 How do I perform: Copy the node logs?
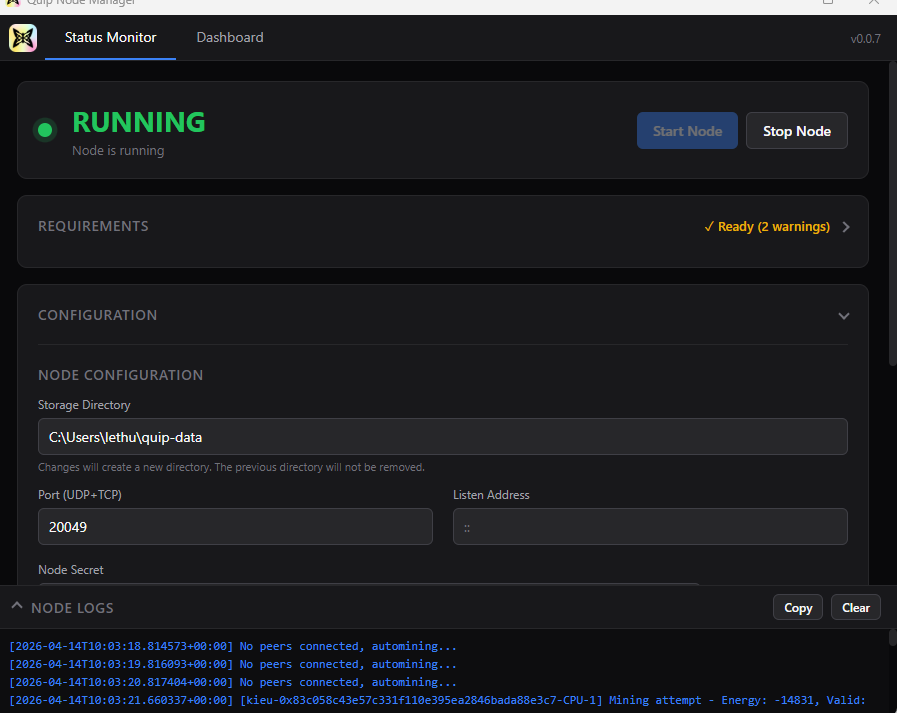click(797, 608)
